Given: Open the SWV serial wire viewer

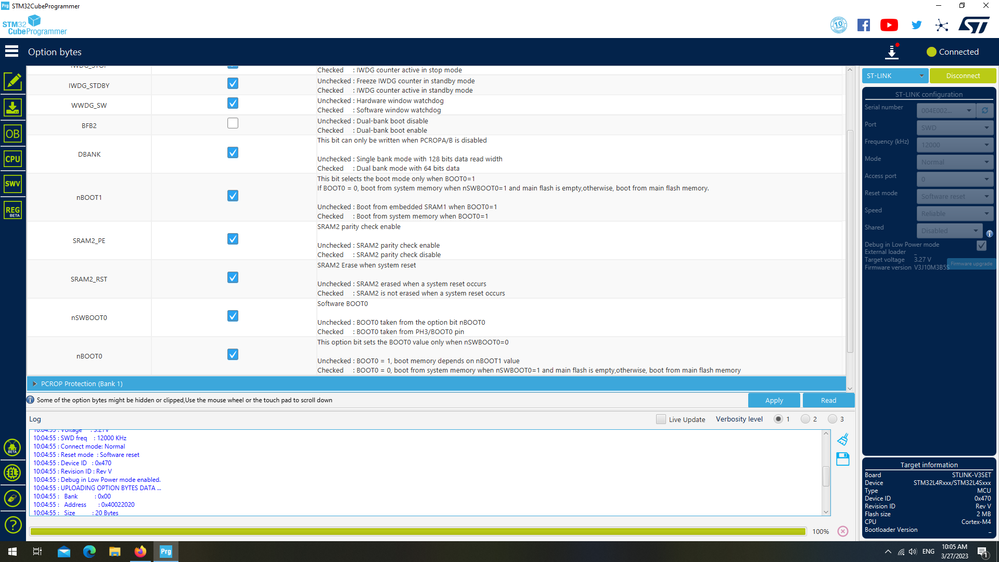Looking at the screenshot, I should coord(13,184).
